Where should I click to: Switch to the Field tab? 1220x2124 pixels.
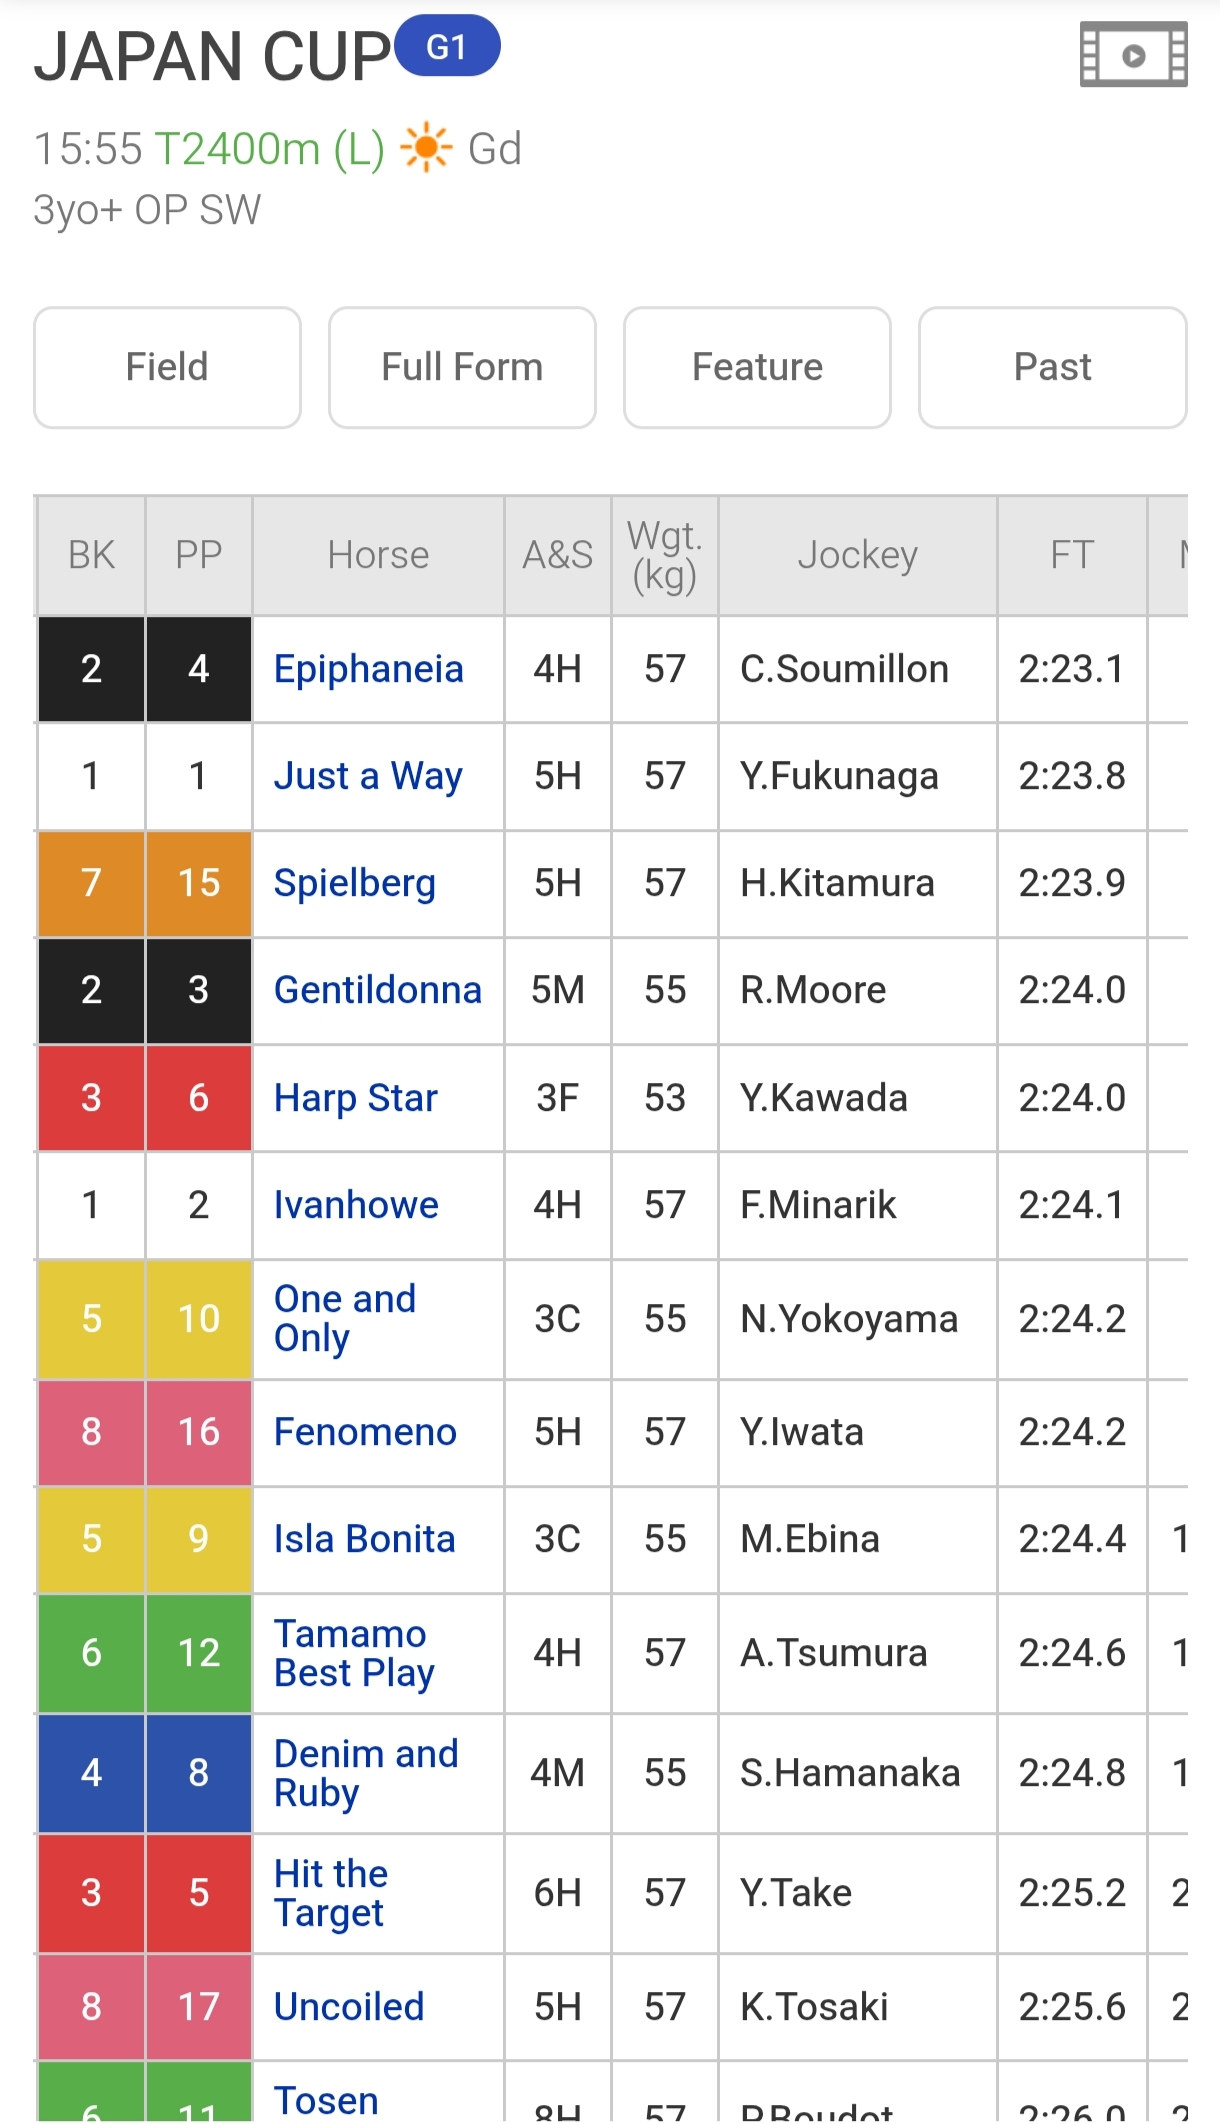[x=167, y=367]
